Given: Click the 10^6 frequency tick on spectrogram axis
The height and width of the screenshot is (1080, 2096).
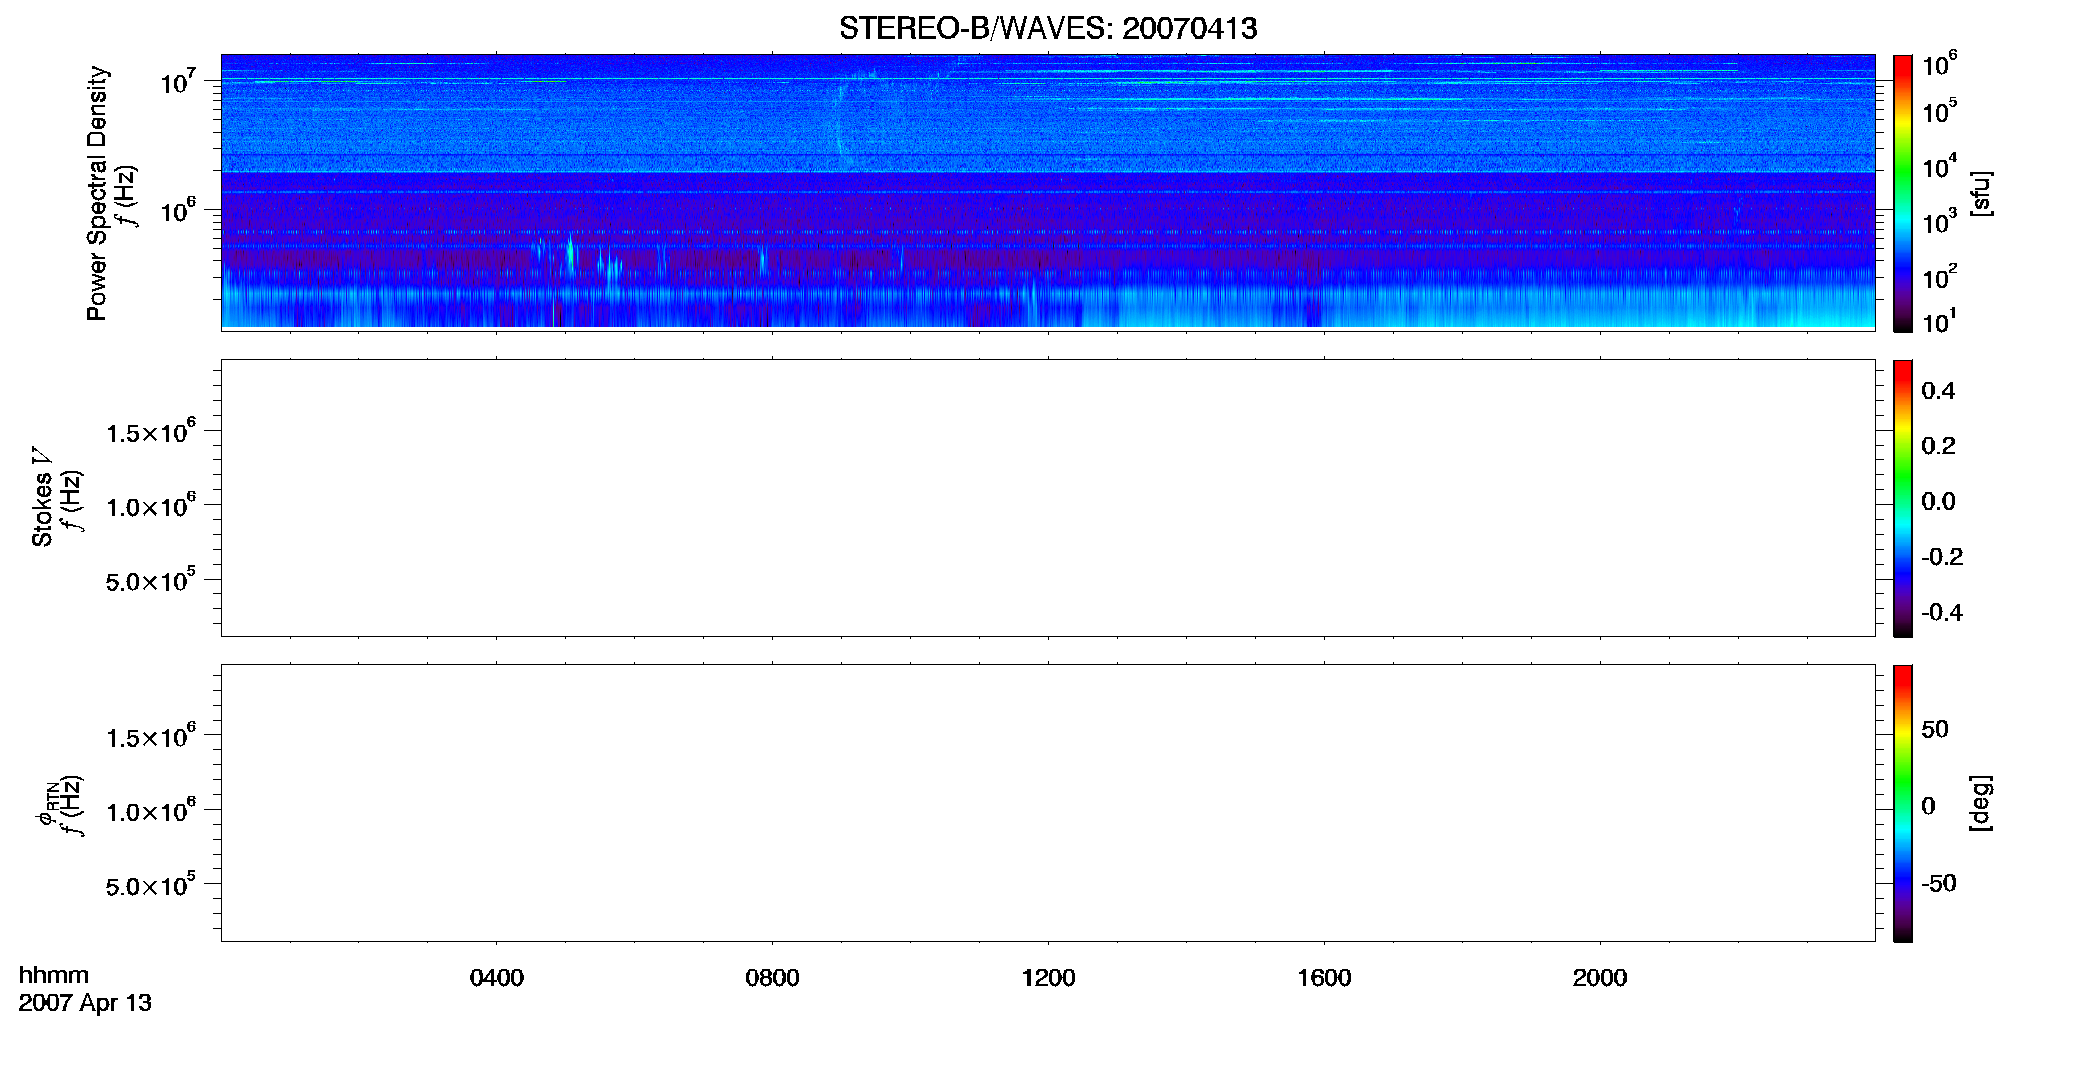Looking at the screenshot, I should (x=179, y=210).
